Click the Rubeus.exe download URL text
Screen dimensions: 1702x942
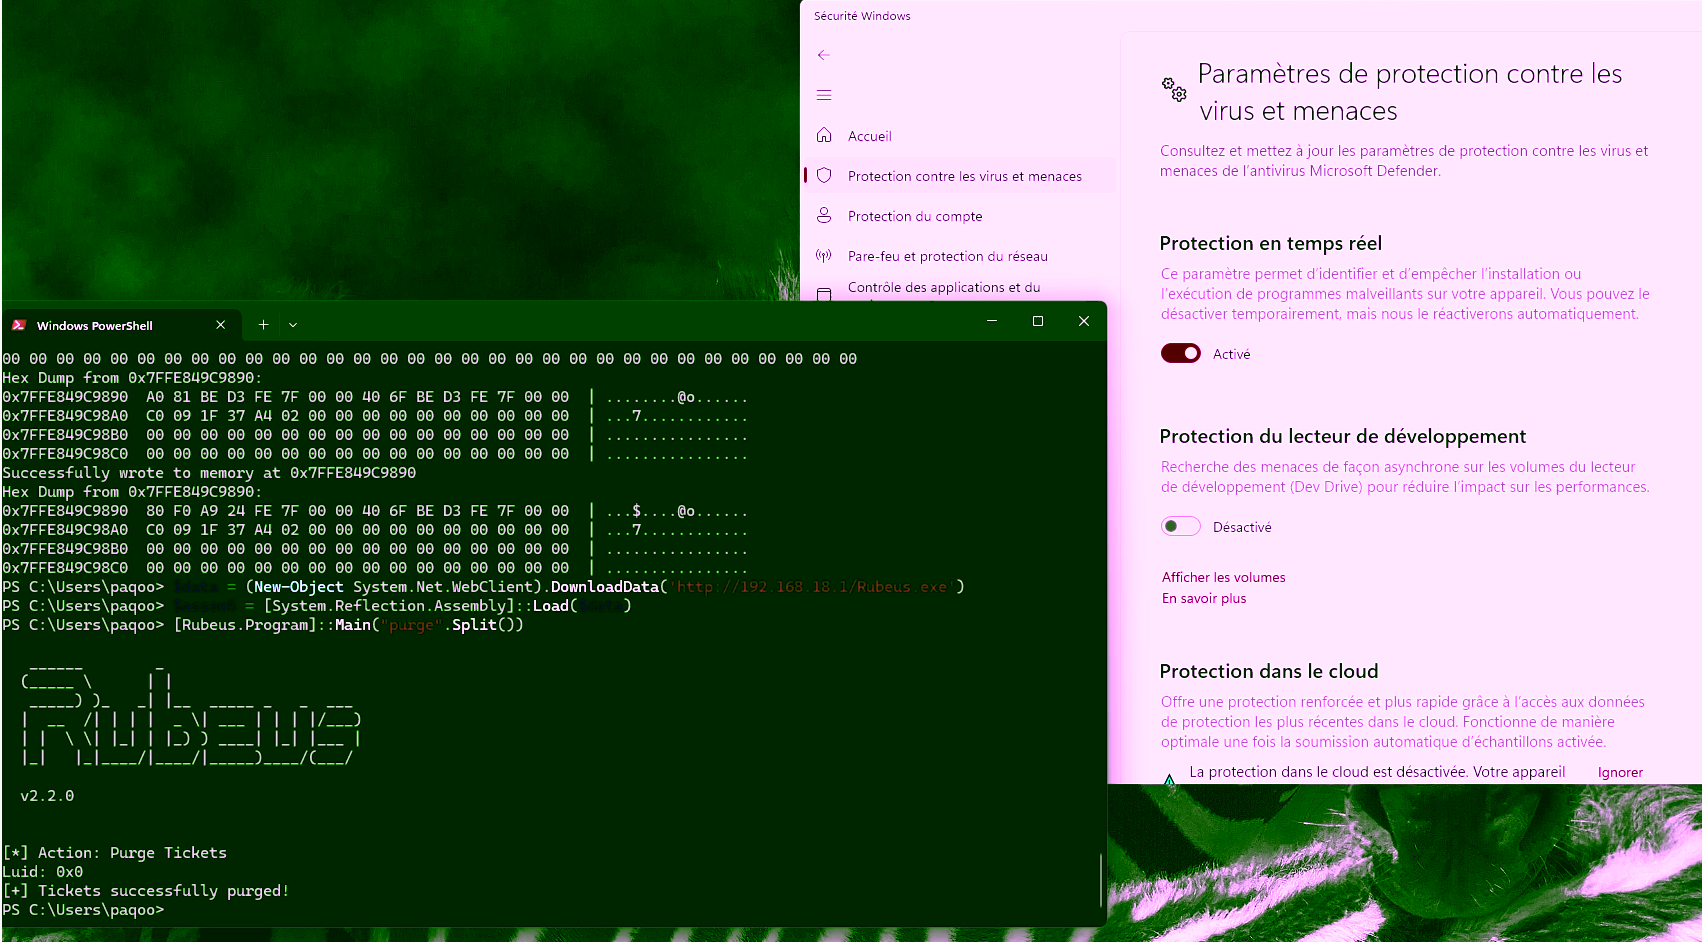(811, 587)
